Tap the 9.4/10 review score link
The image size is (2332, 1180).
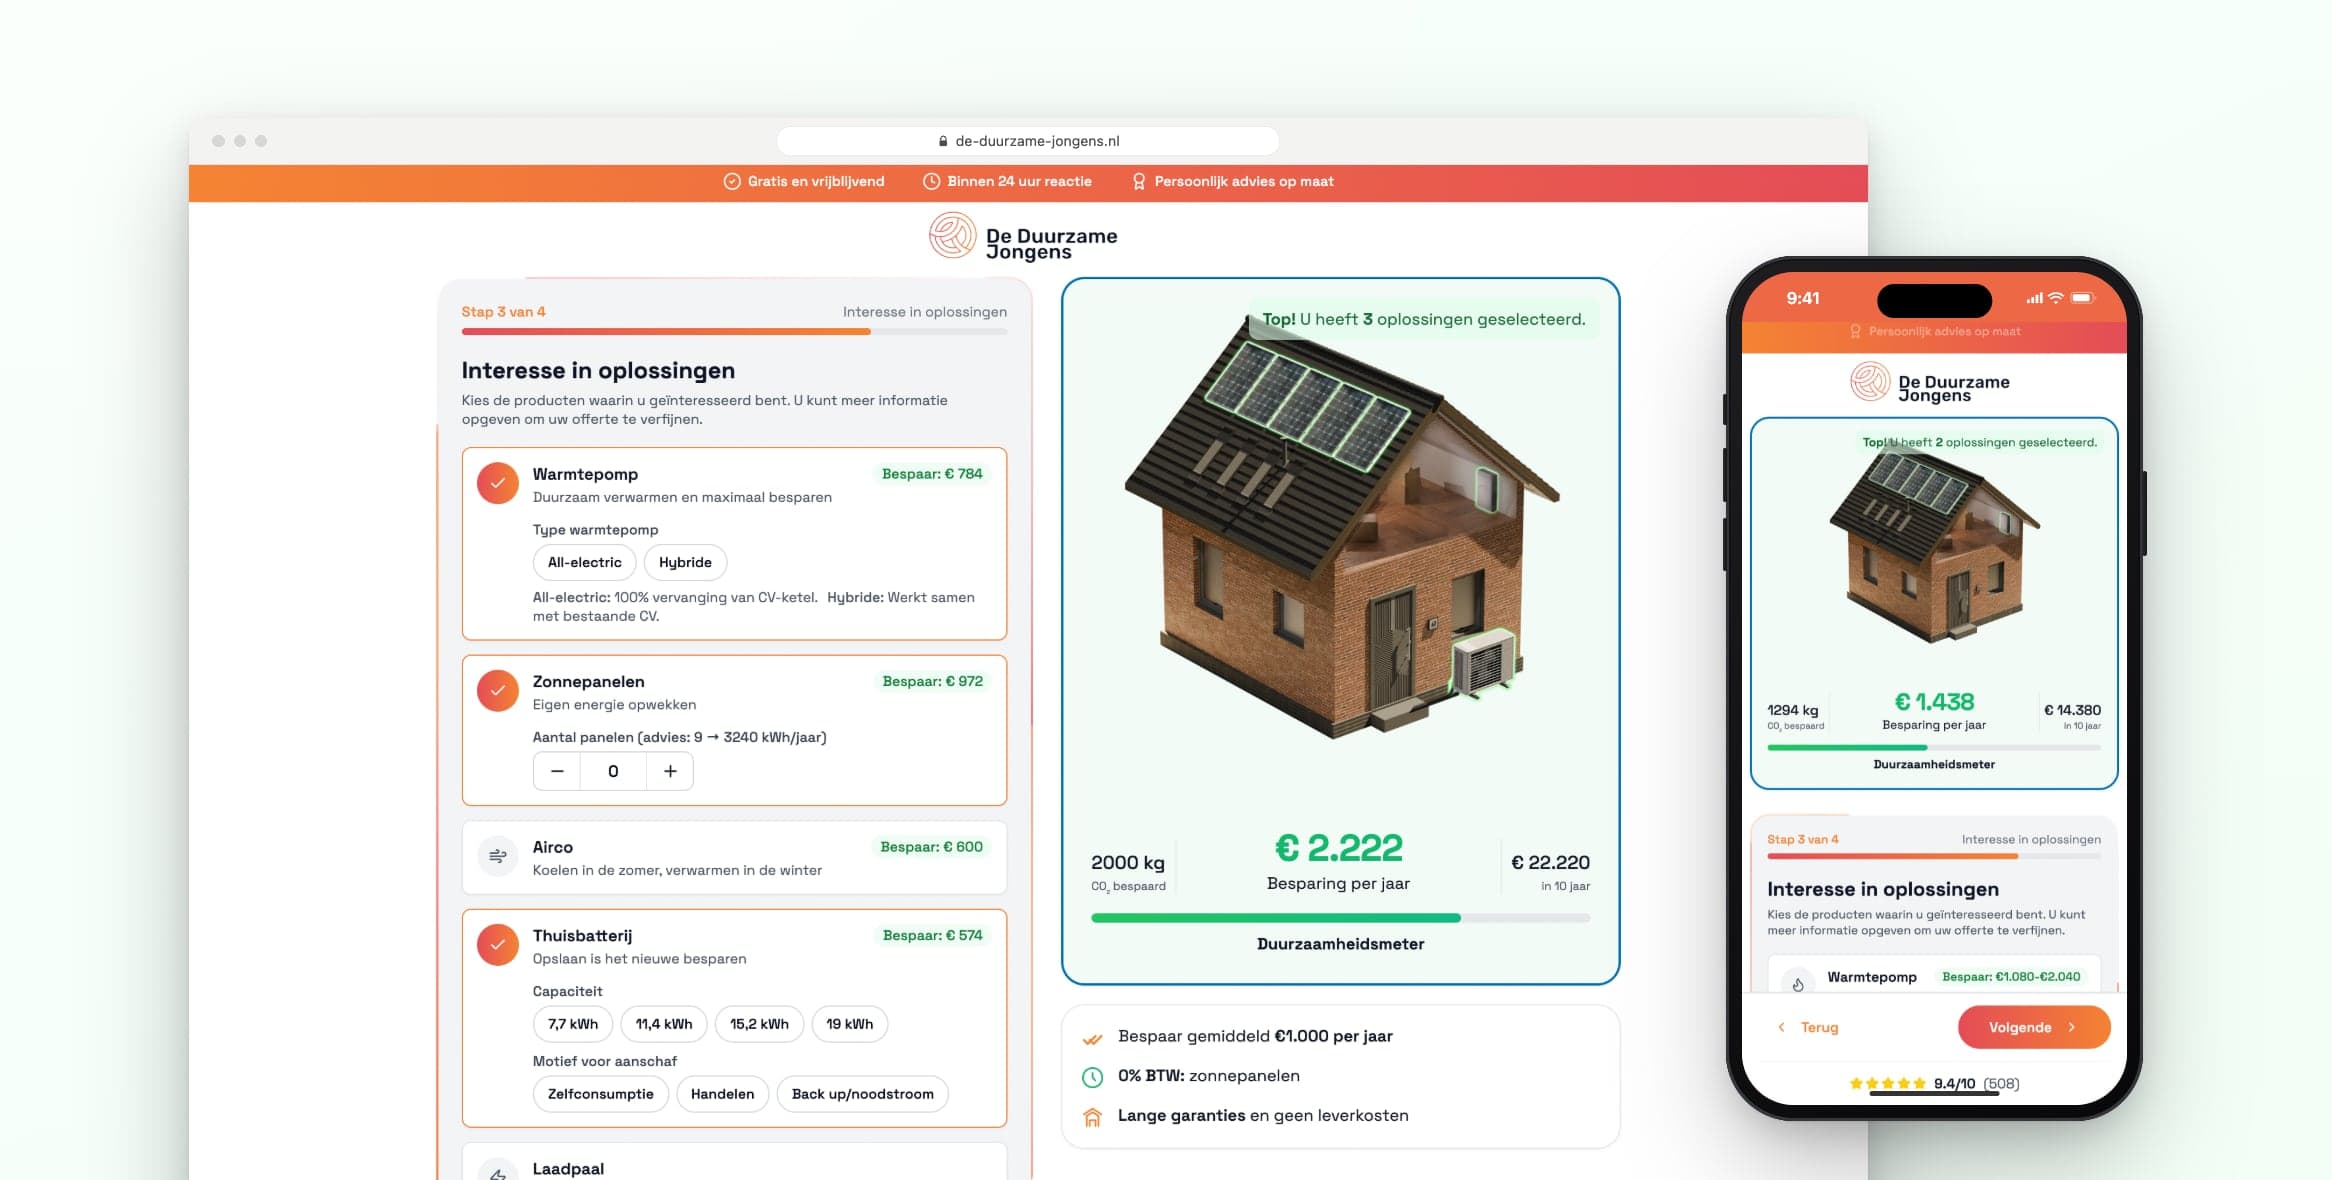click(1954, 1083)
